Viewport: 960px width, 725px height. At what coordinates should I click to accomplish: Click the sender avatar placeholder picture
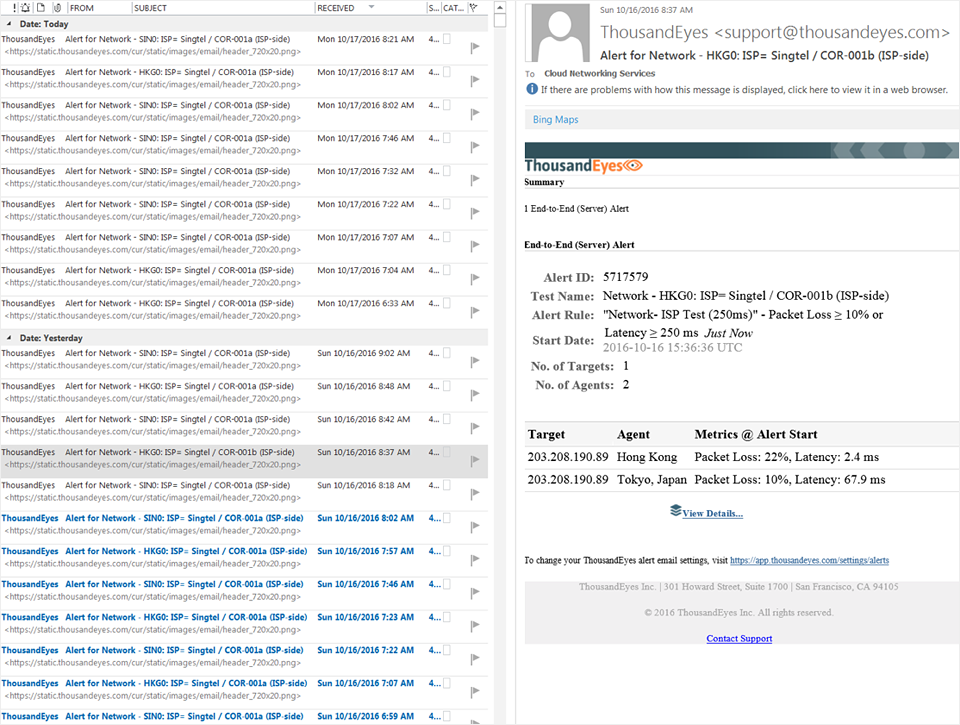[558, 33]
